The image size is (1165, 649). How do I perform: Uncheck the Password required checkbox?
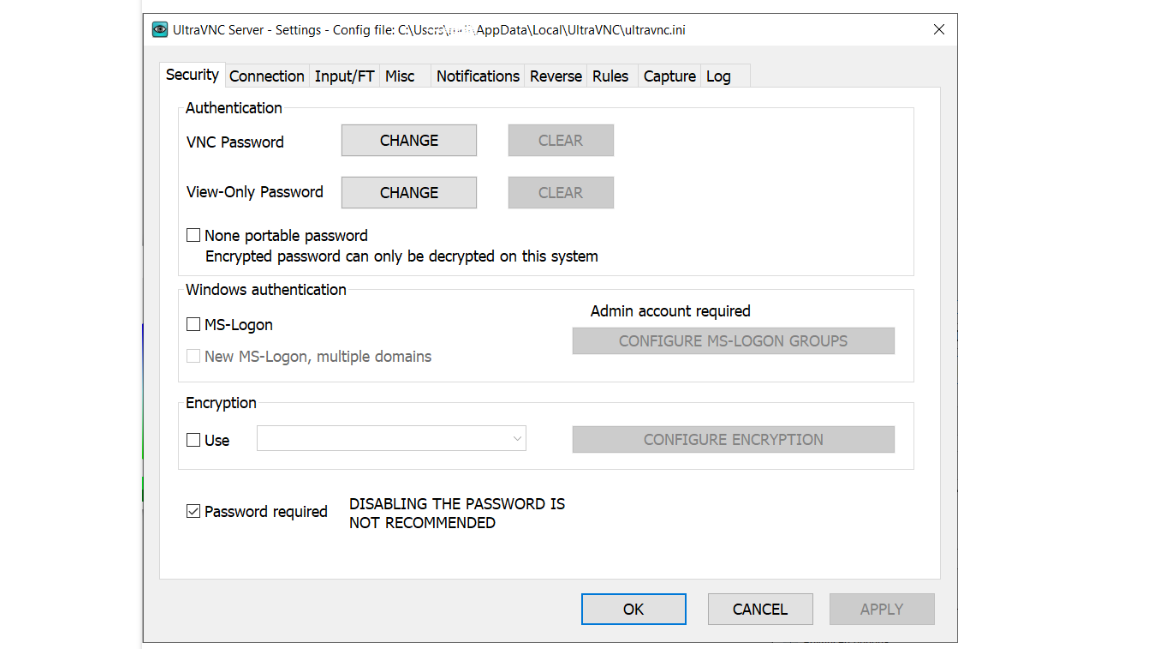click(x=193, y=512)
